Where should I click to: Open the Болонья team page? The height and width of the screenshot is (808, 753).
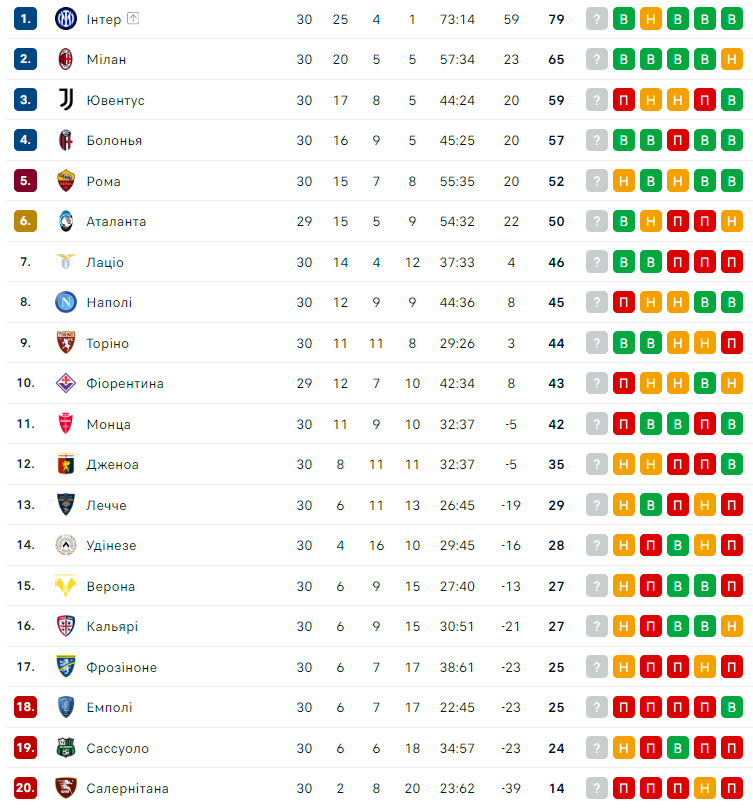click(114, 140)
